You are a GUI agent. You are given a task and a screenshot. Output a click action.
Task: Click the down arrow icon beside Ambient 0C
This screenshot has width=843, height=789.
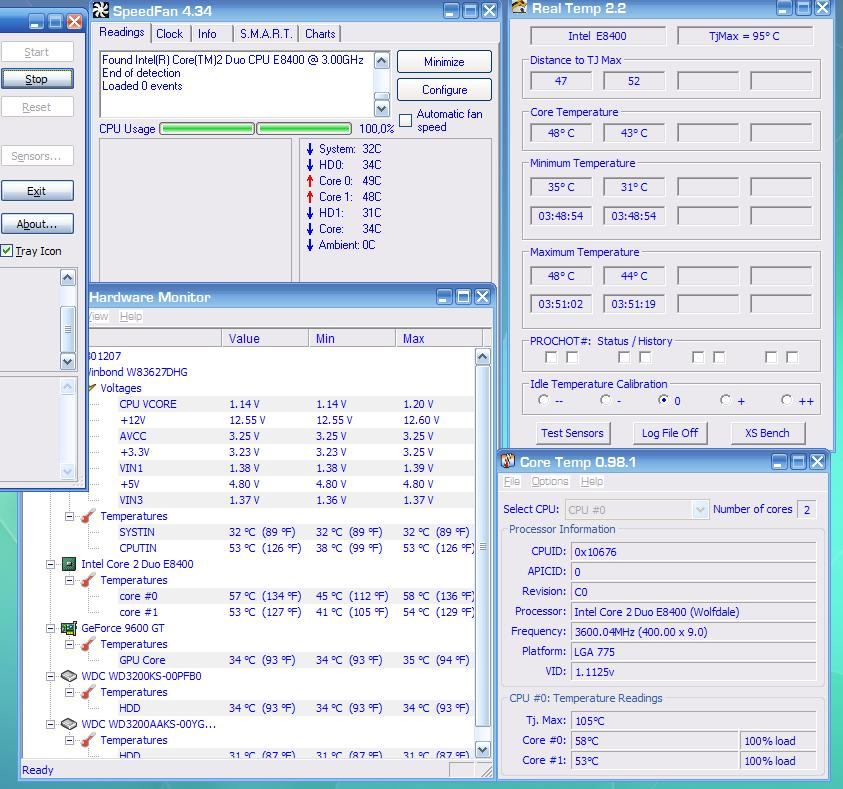click(310, 245)
